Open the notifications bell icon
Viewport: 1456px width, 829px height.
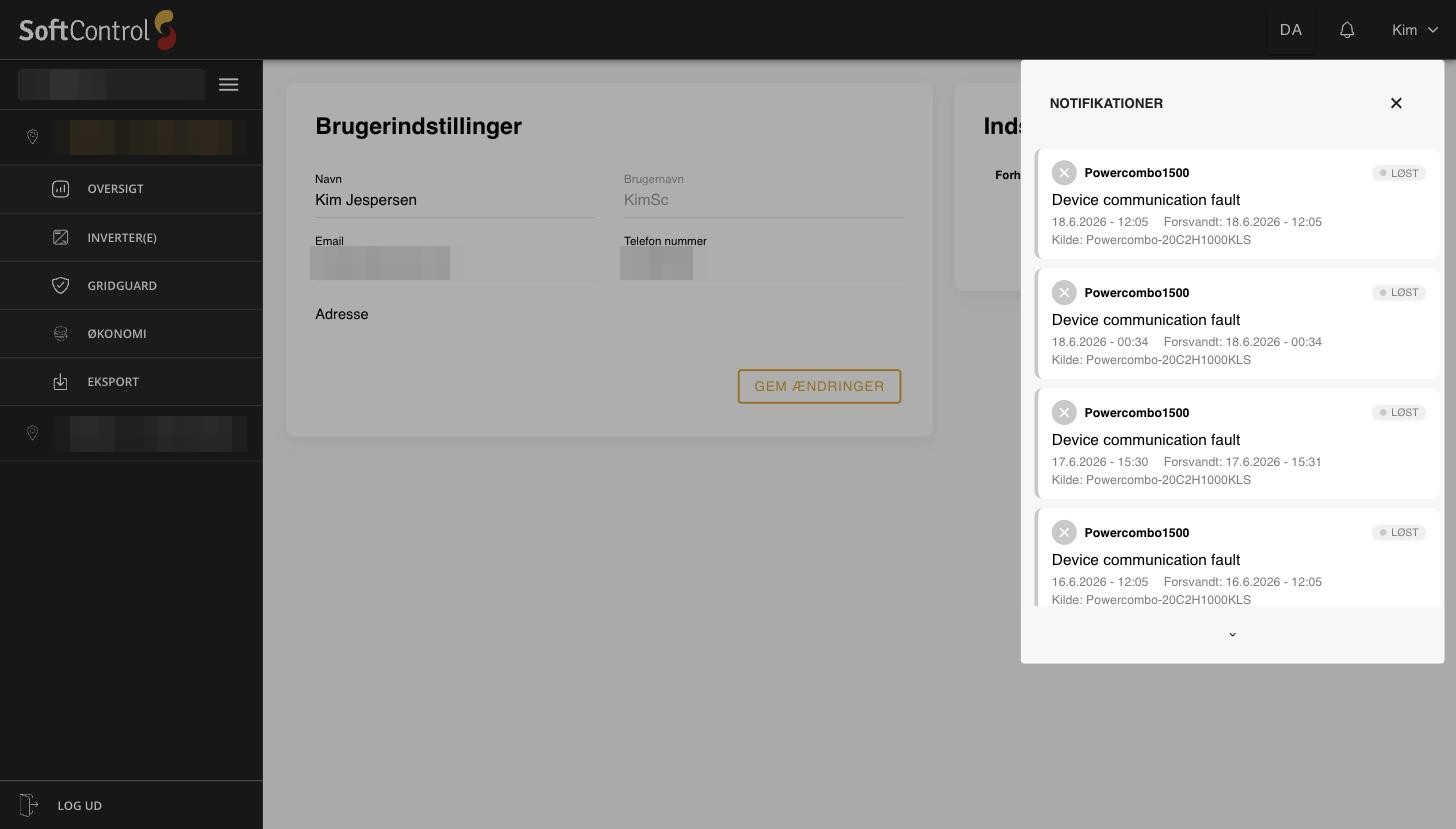click(1347, 30)
